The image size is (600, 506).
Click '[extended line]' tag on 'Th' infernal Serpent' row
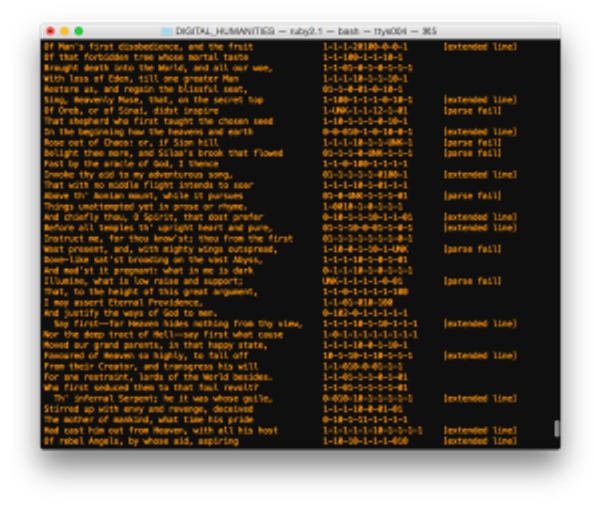coord(480,398)
